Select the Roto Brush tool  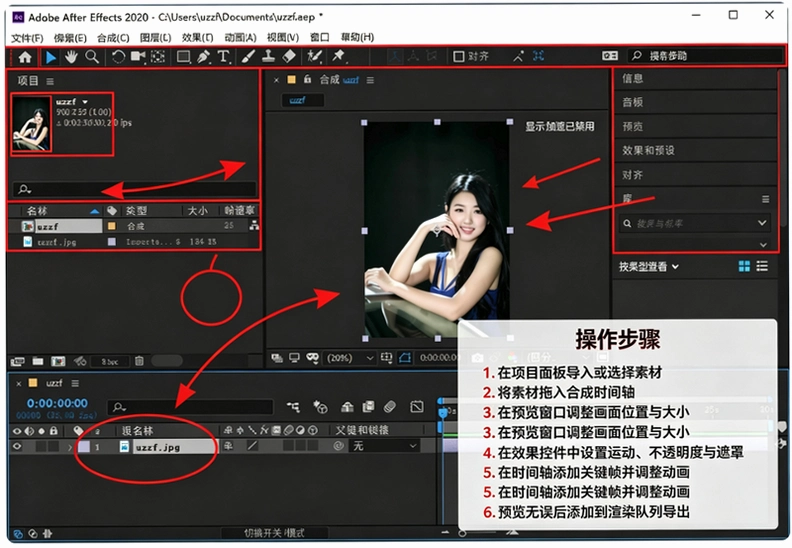point(314,57)
